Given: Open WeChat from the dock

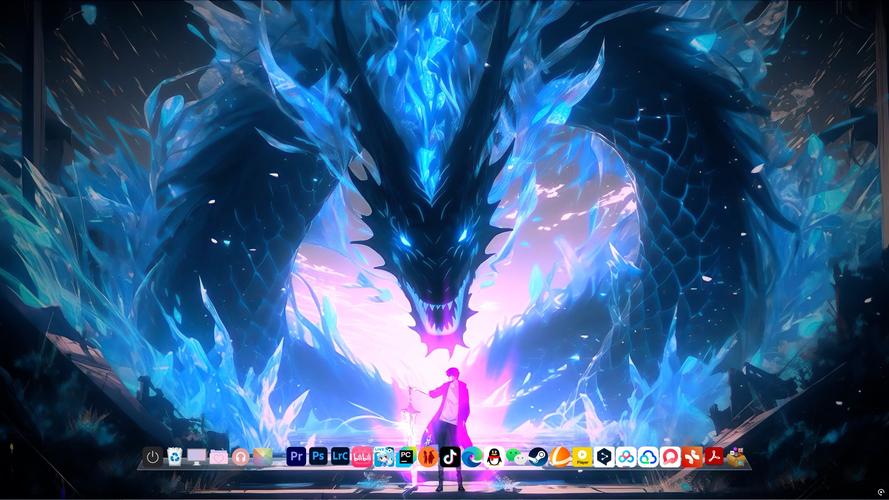Looking at the screenshot, I should pyautogui.click(x=515, y=456).
